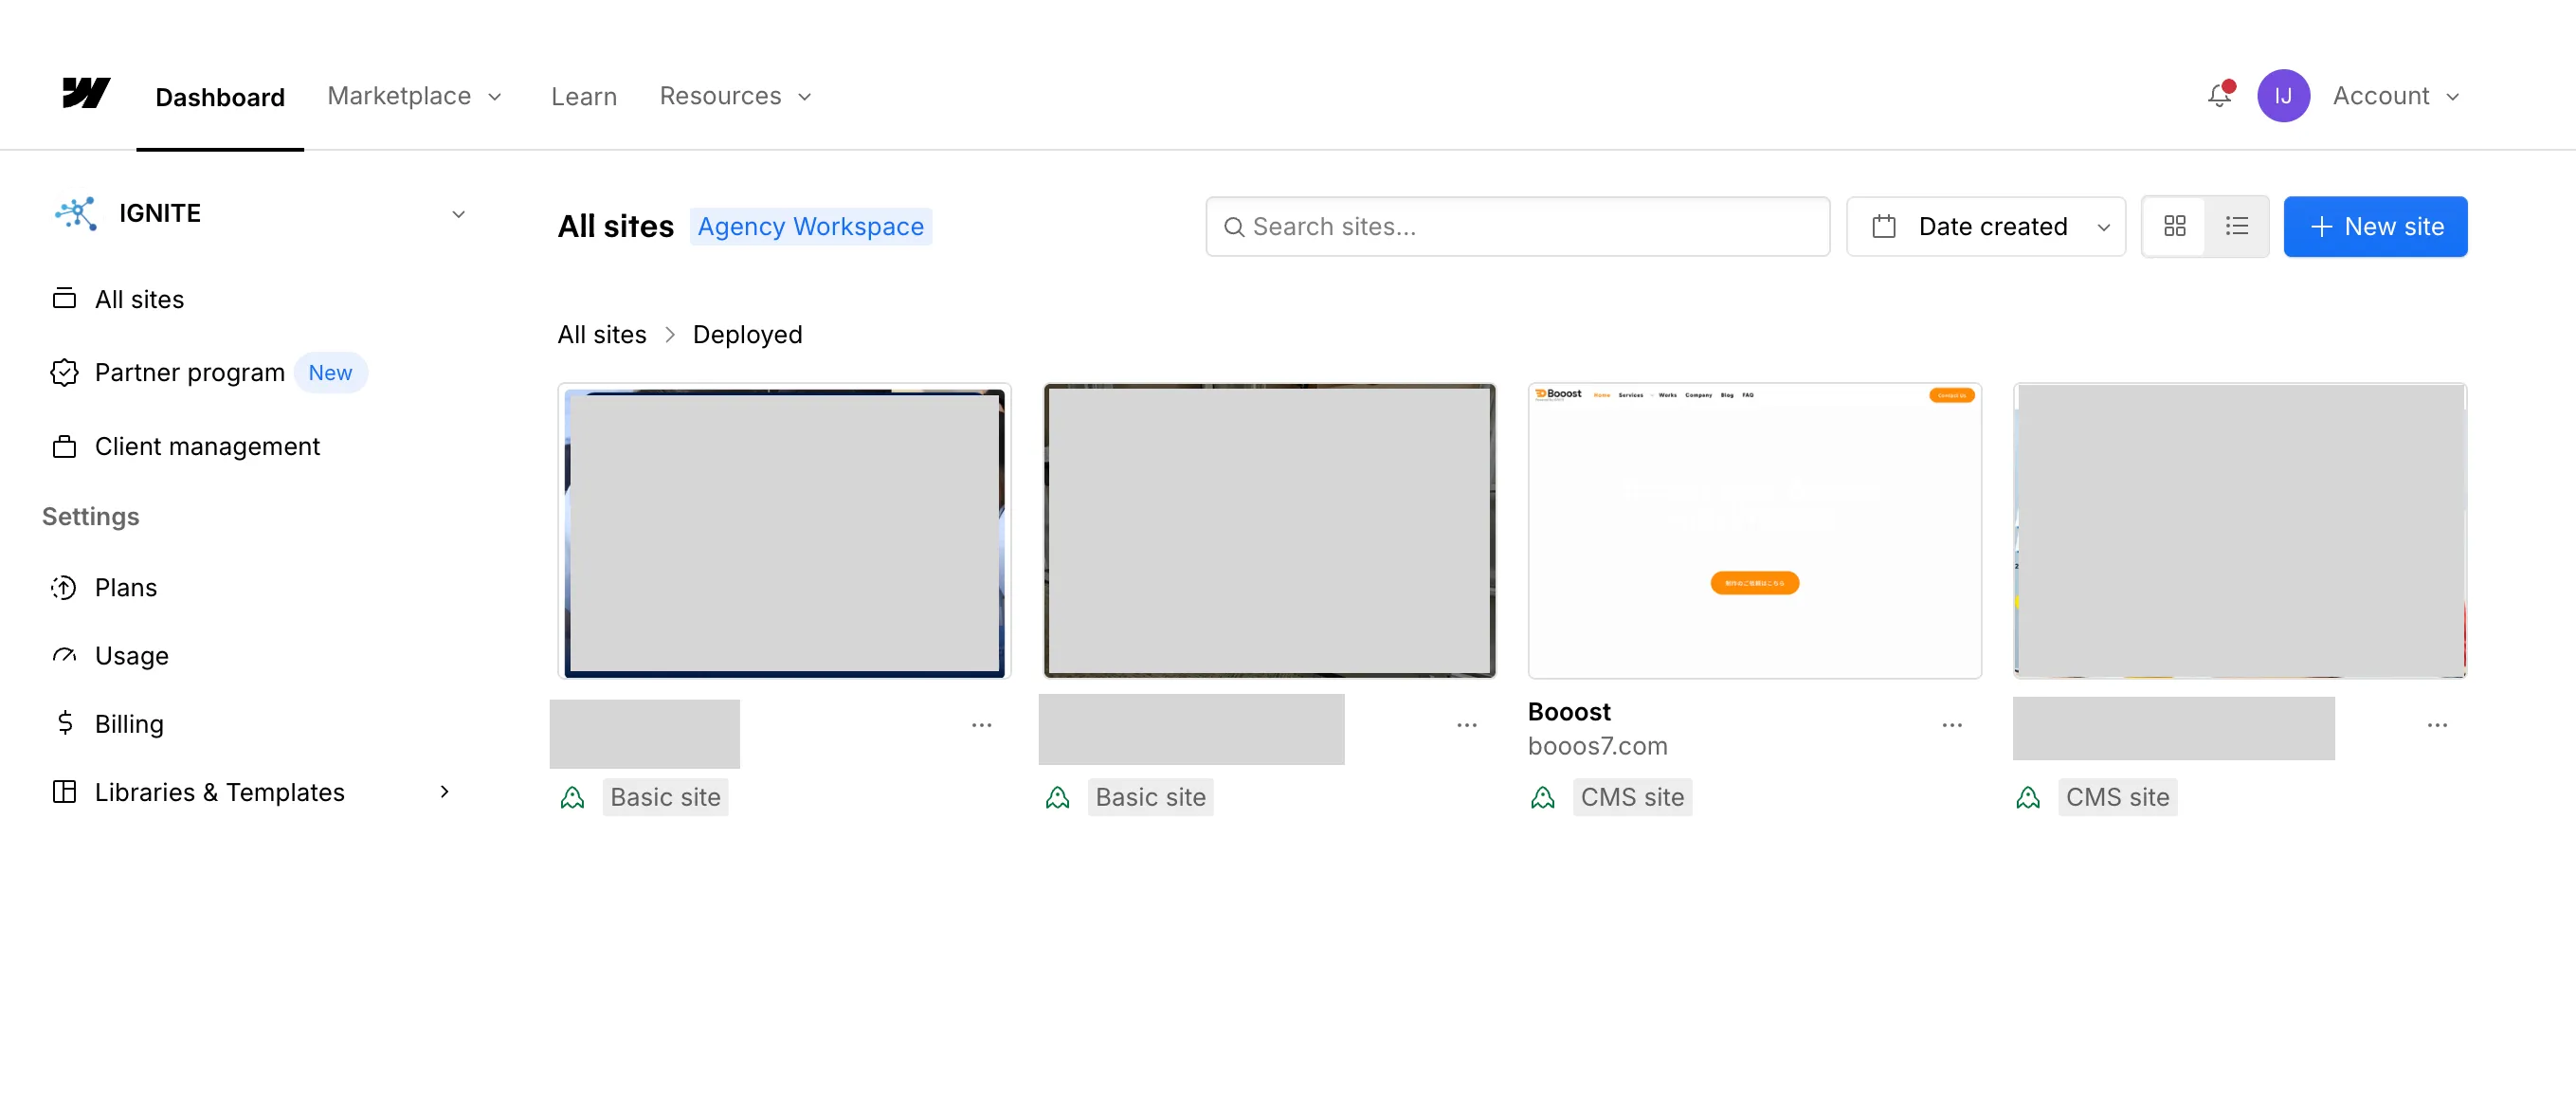This screenshot has height=1111, width=2576.
Task: Click the CMS site tag on last card
Action: click(2117, 797)
